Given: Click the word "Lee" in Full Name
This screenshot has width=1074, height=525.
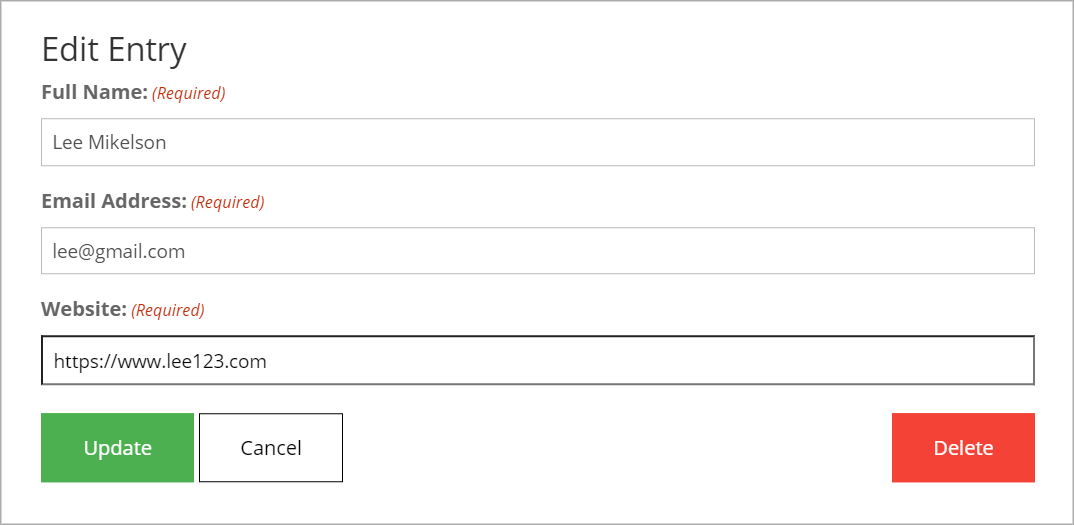Looking at the screenshot, I should point(68,142).
